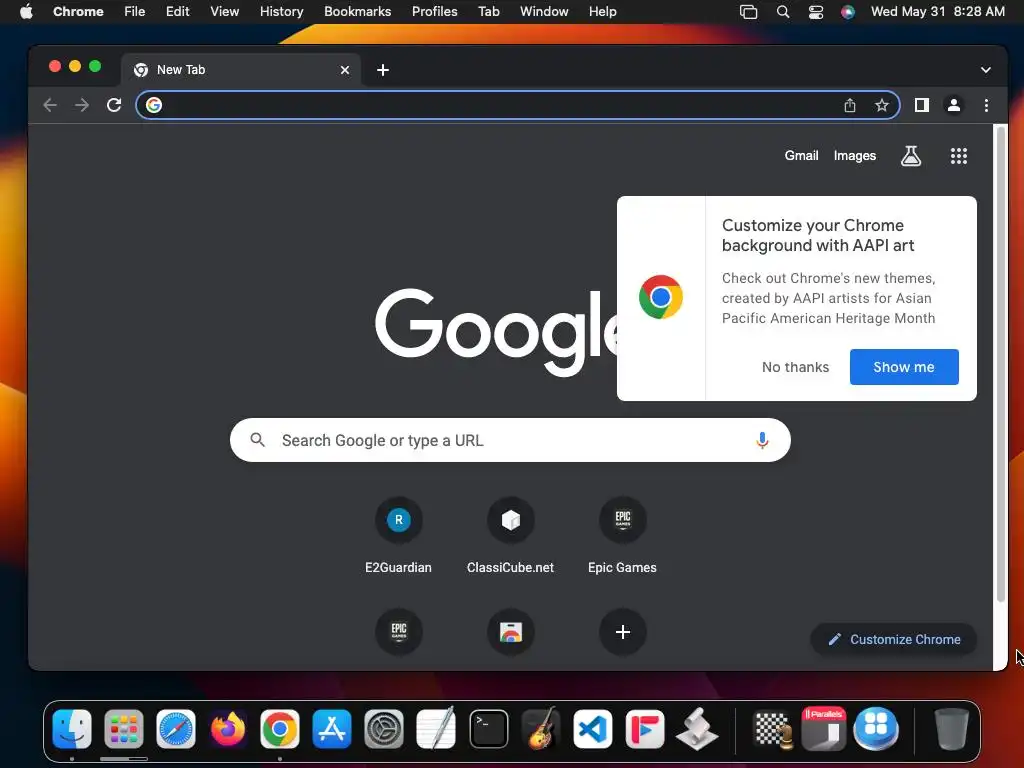Toggle the Chrome side panel icon
This screenshot has height=768, width=1024.
click(921, 105)
